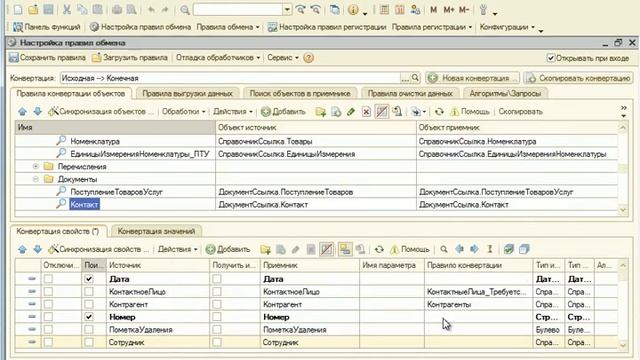Click refresh icon in properties toolbar
This screenshot has width=640, height=360.
click(379, 249)
